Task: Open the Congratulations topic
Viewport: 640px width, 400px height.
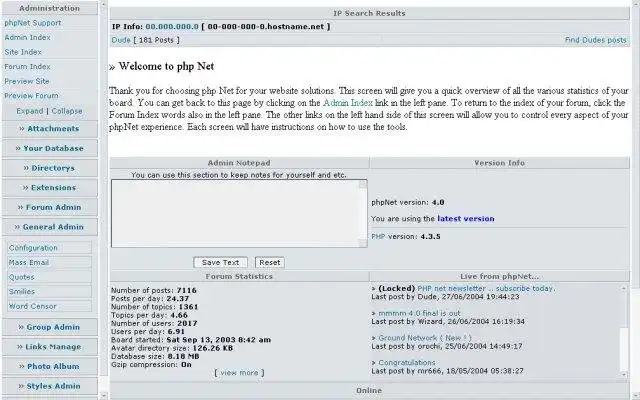Action: [x=407, y=362]
